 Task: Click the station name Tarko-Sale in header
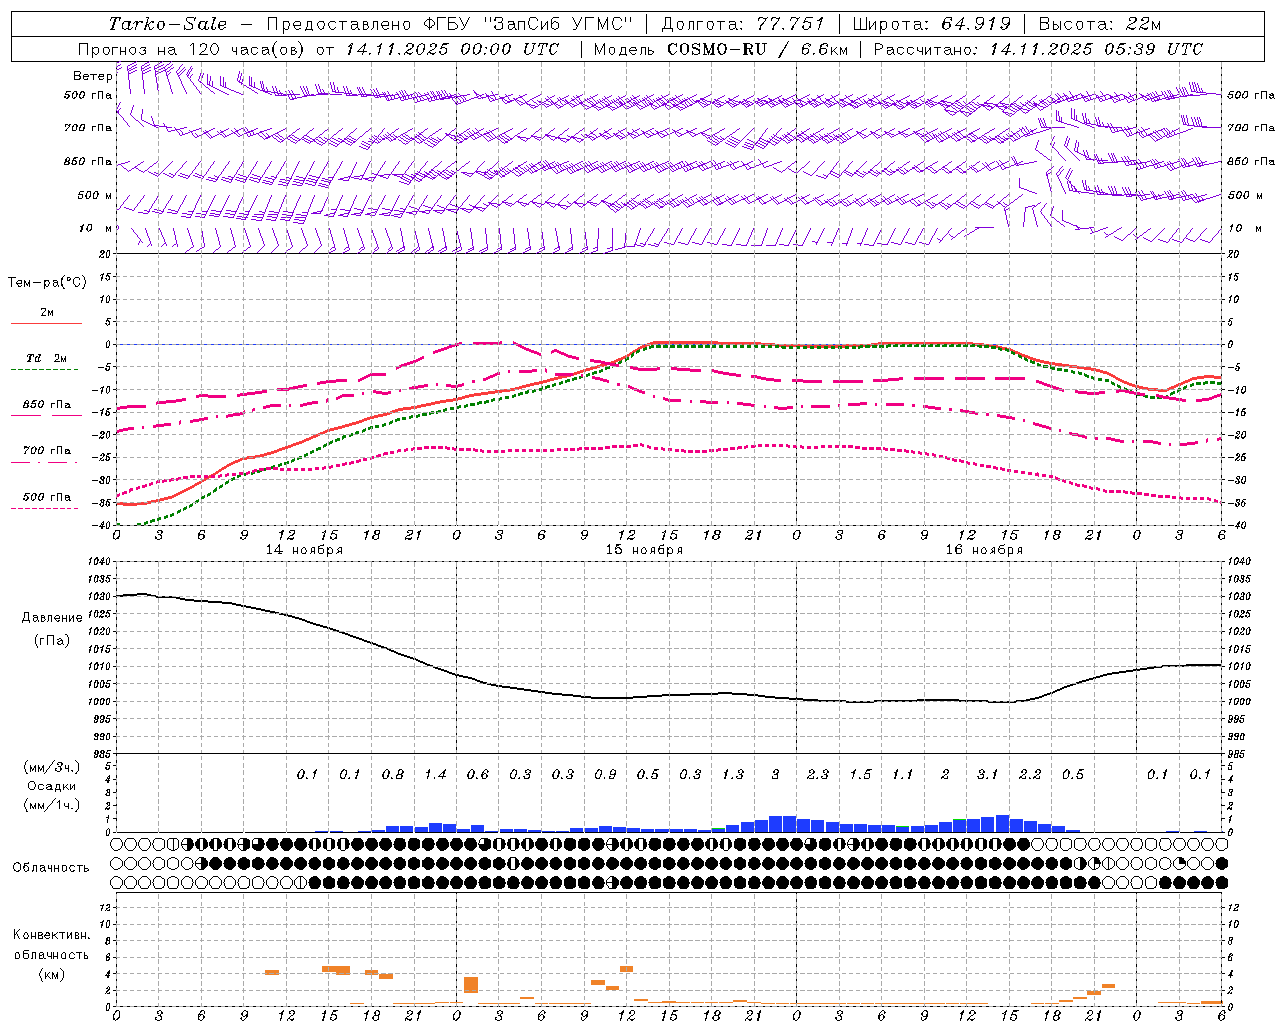tap(168, 24)
